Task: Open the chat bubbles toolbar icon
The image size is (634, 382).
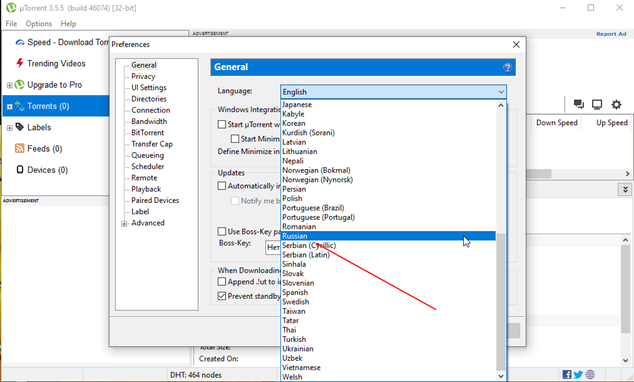Action: [579, 105]
